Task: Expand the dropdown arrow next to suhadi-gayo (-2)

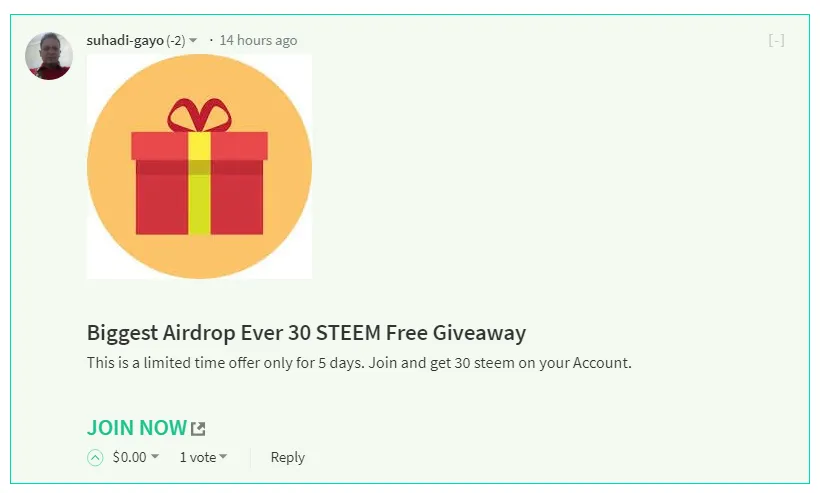Action: 193,40
